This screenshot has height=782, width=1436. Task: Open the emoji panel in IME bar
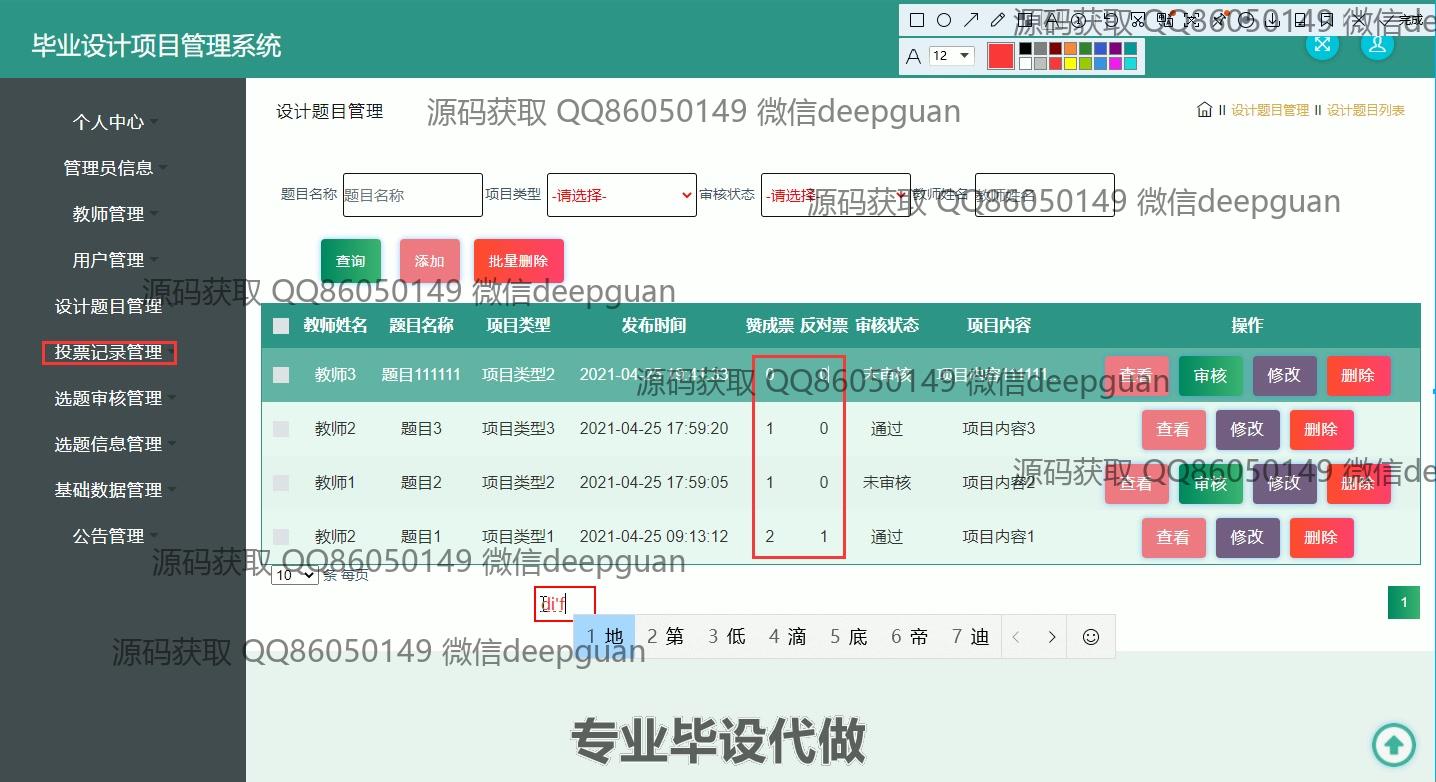[x=1091, y=636]
